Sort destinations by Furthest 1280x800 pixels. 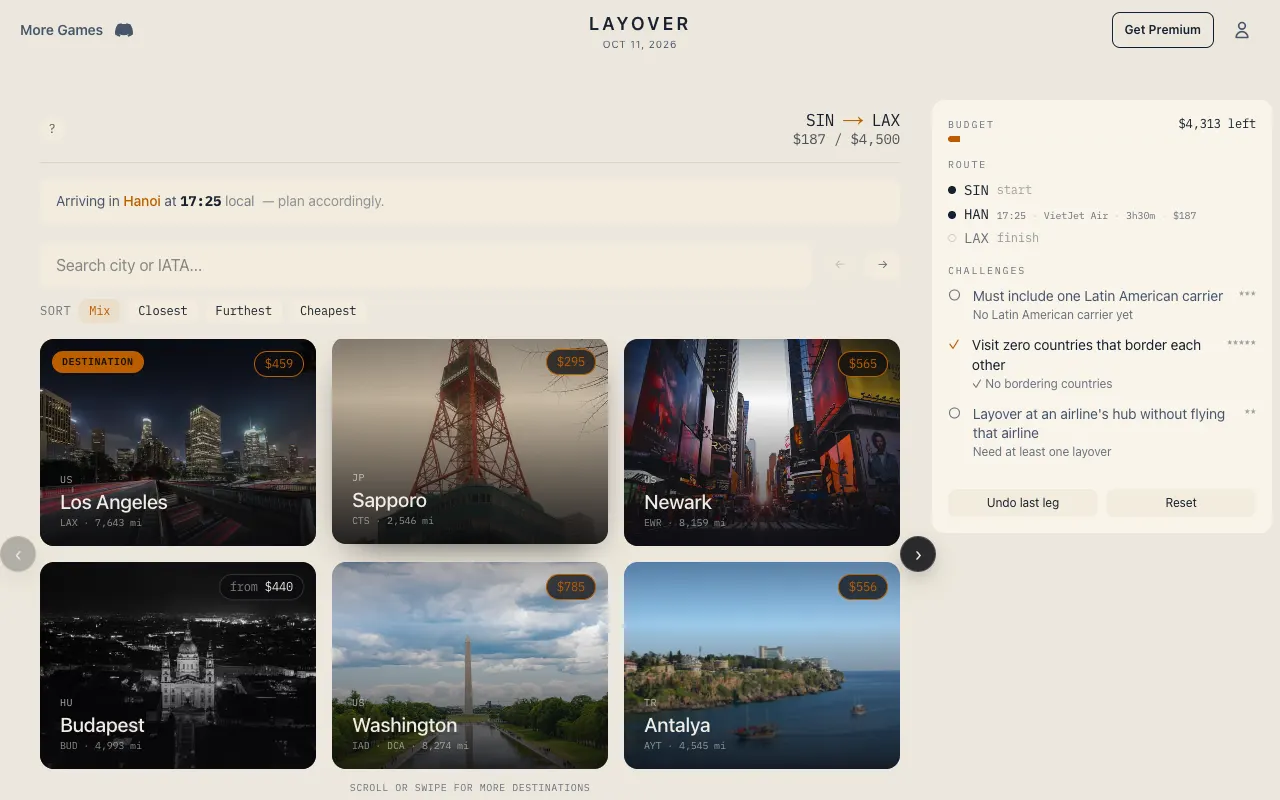point(244,311)
